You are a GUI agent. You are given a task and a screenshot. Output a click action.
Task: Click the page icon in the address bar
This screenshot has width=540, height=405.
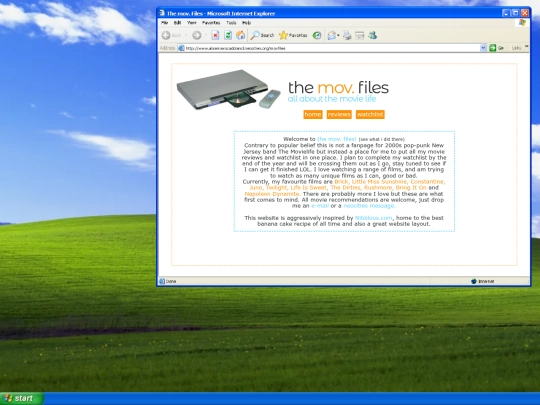tap(181, 48)
